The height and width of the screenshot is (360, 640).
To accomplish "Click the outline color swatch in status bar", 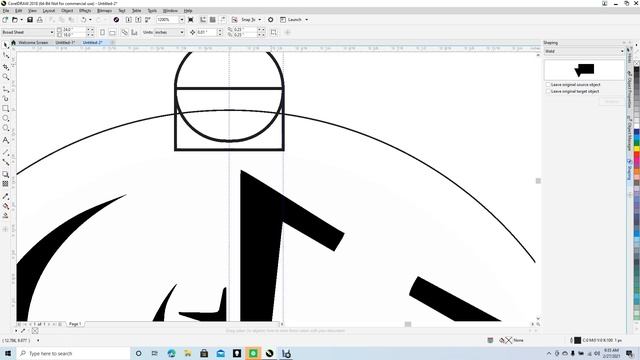I will [578, 340].
